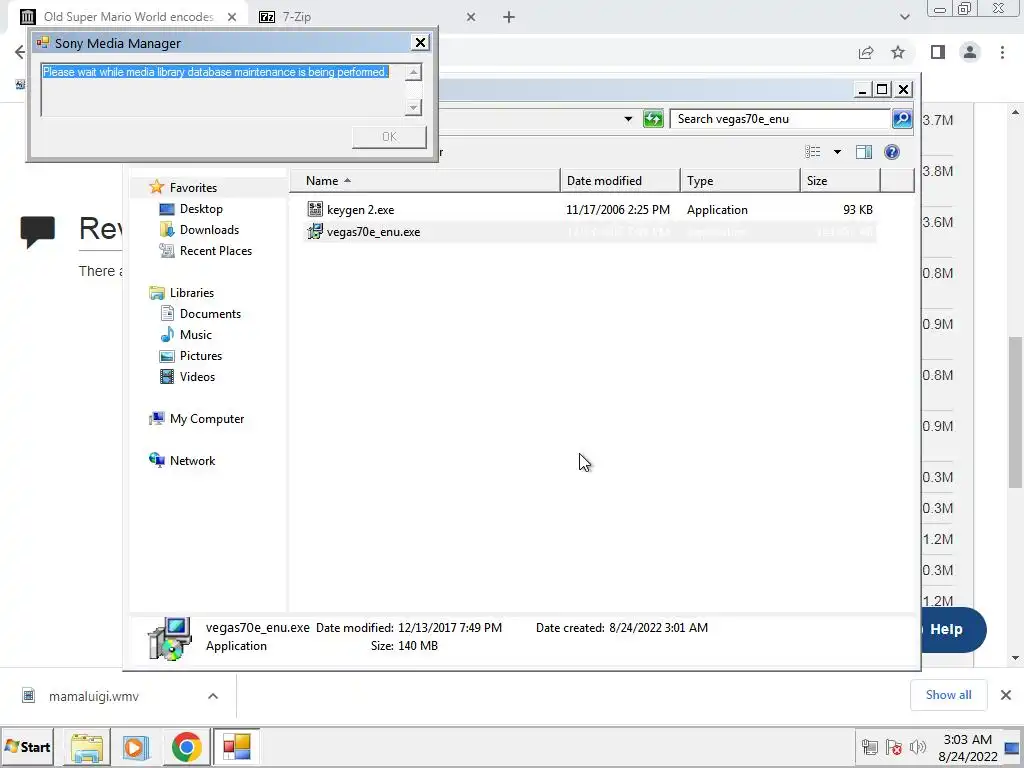Open mamaluigi.wmv download options chevron

tap(213, 696)
